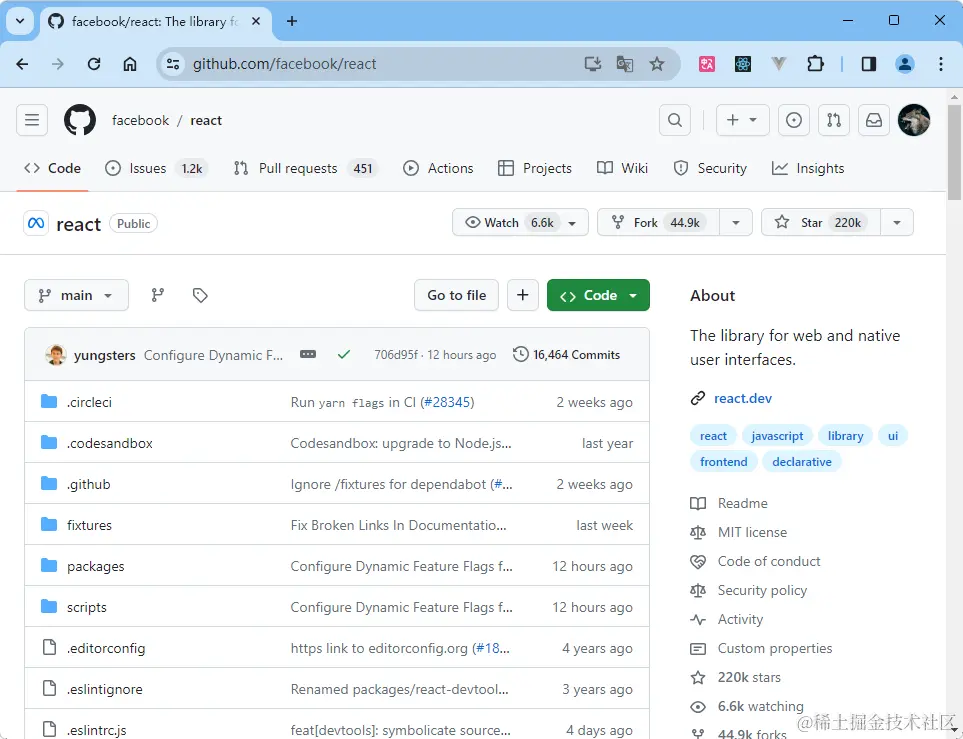Click the page vertical scrollbar thumb
Viewport: 963px width, 739px height.
pos(954,152)
